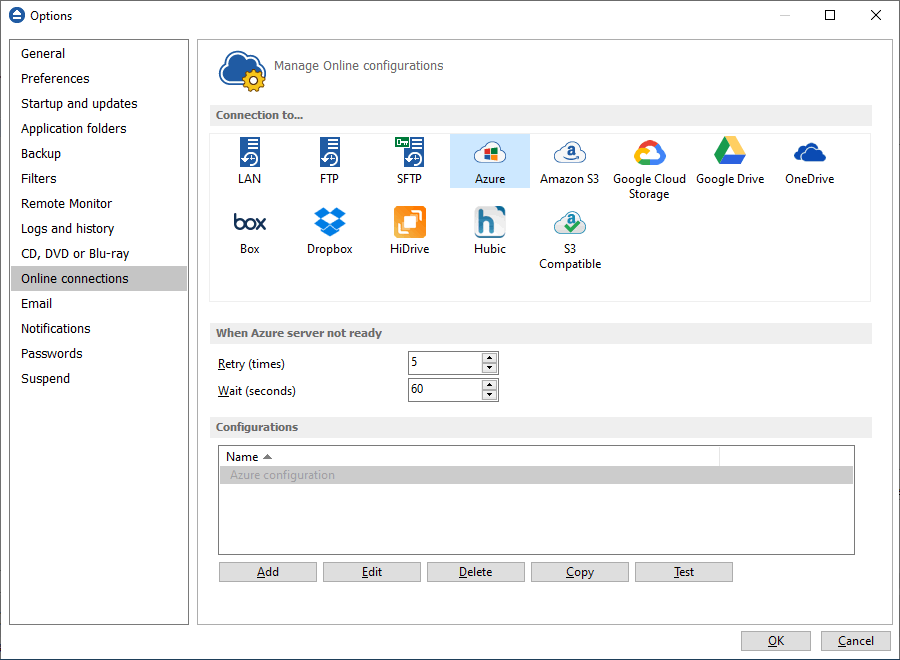This screenshot has width=900, height=660.
Task: Click the Options window app icon
Action: pos(17,15)
